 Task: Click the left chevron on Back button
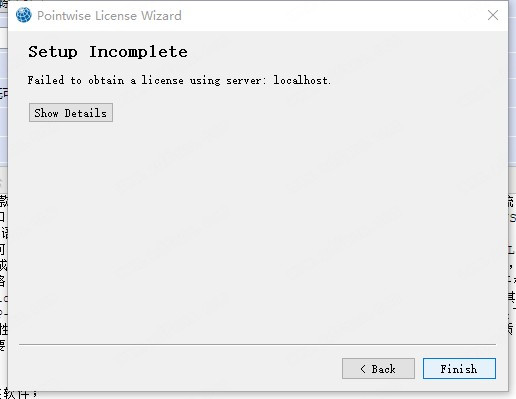(363, 369)
